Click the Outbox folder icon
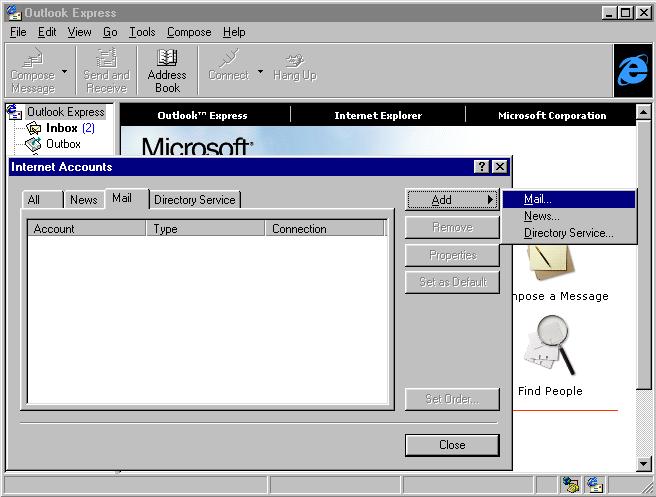The width and height of the screenshot is (656, 497). 33,144
